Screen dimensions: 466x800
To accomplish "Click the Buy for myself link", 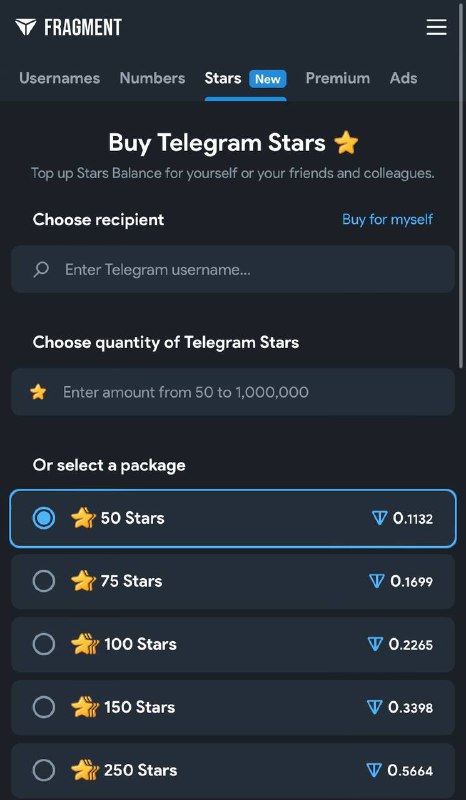I will tap(387, 219).
